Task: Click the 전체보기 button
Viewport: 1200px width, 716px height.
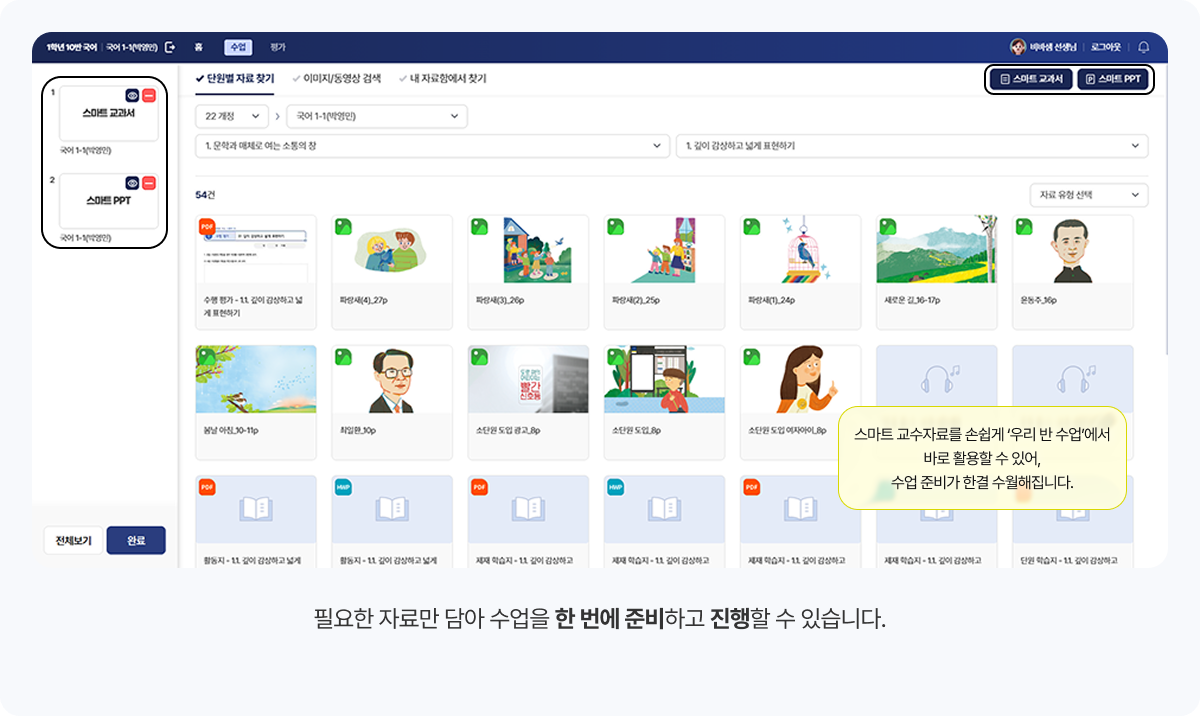Action: [73, 541]
